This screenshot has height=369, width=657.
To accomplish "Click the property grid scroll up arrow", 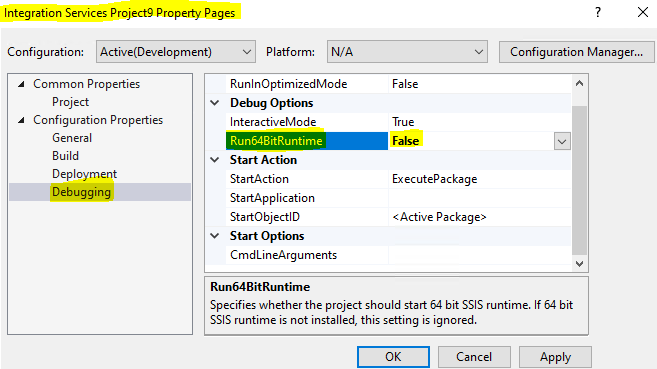I will click(579, 83).
